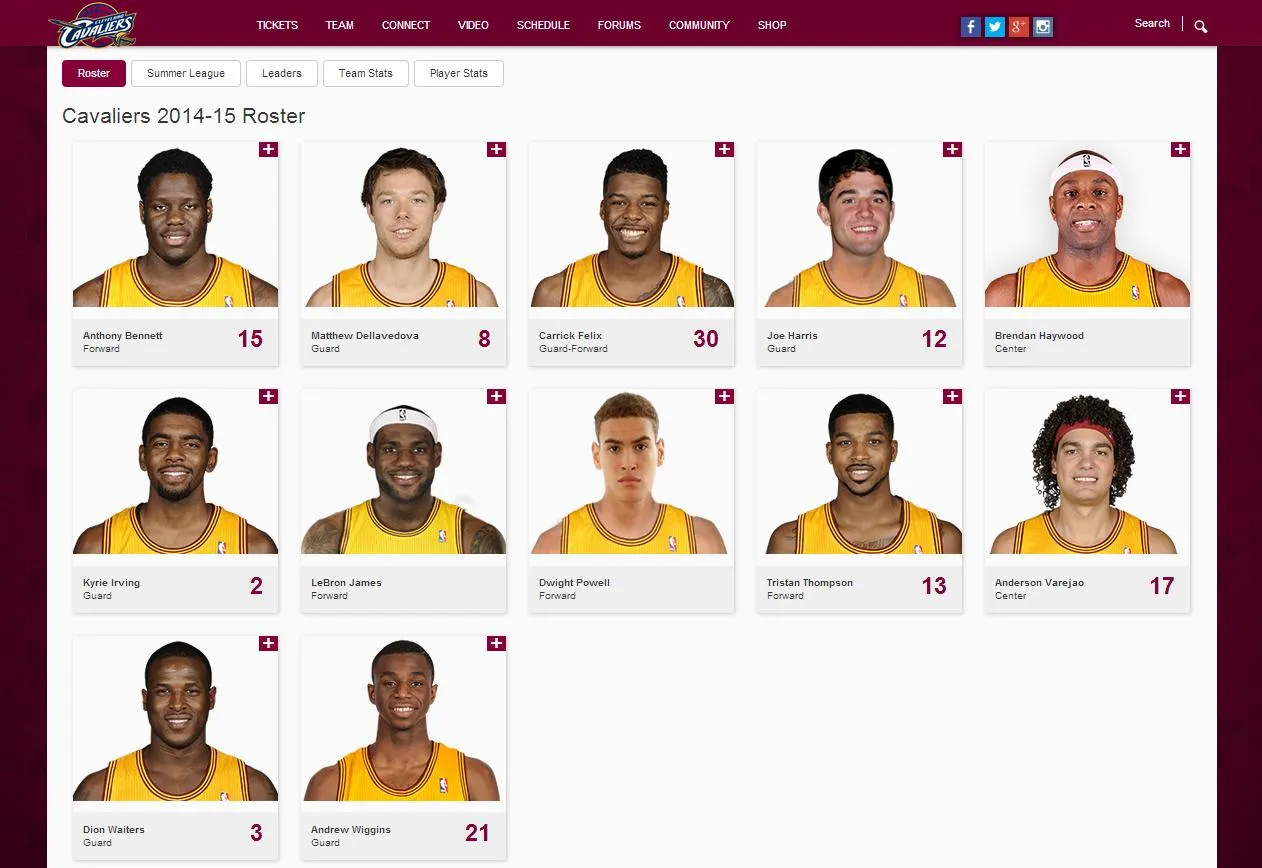Open the Google Plus social icon

[1019, 27]
